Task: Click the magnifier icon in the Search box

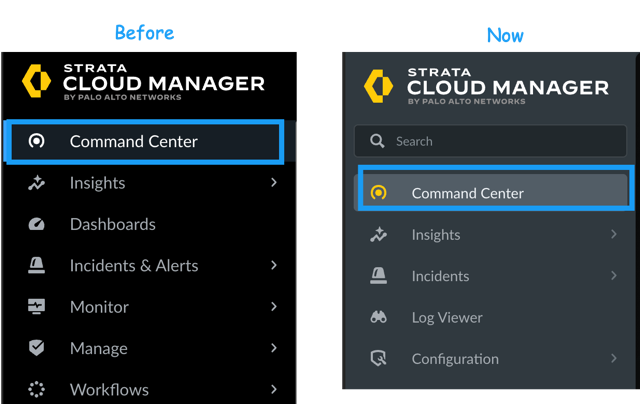Action: coord(377,141)
